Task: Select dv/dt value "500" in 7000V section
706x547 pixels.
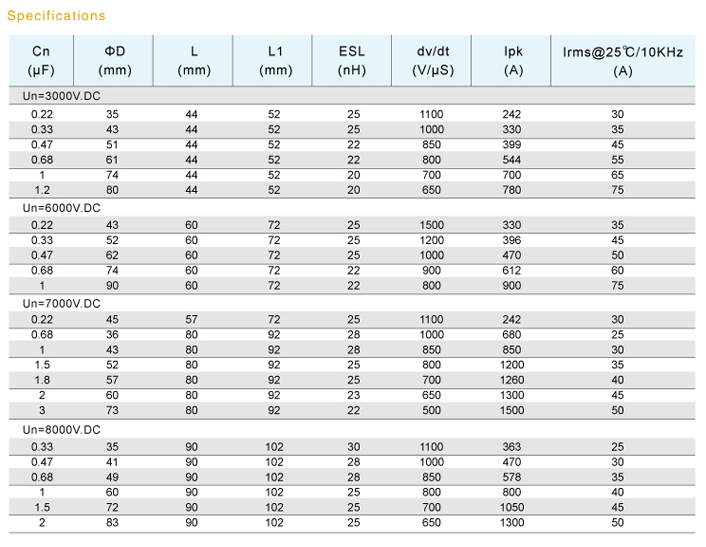Action: 431,410
